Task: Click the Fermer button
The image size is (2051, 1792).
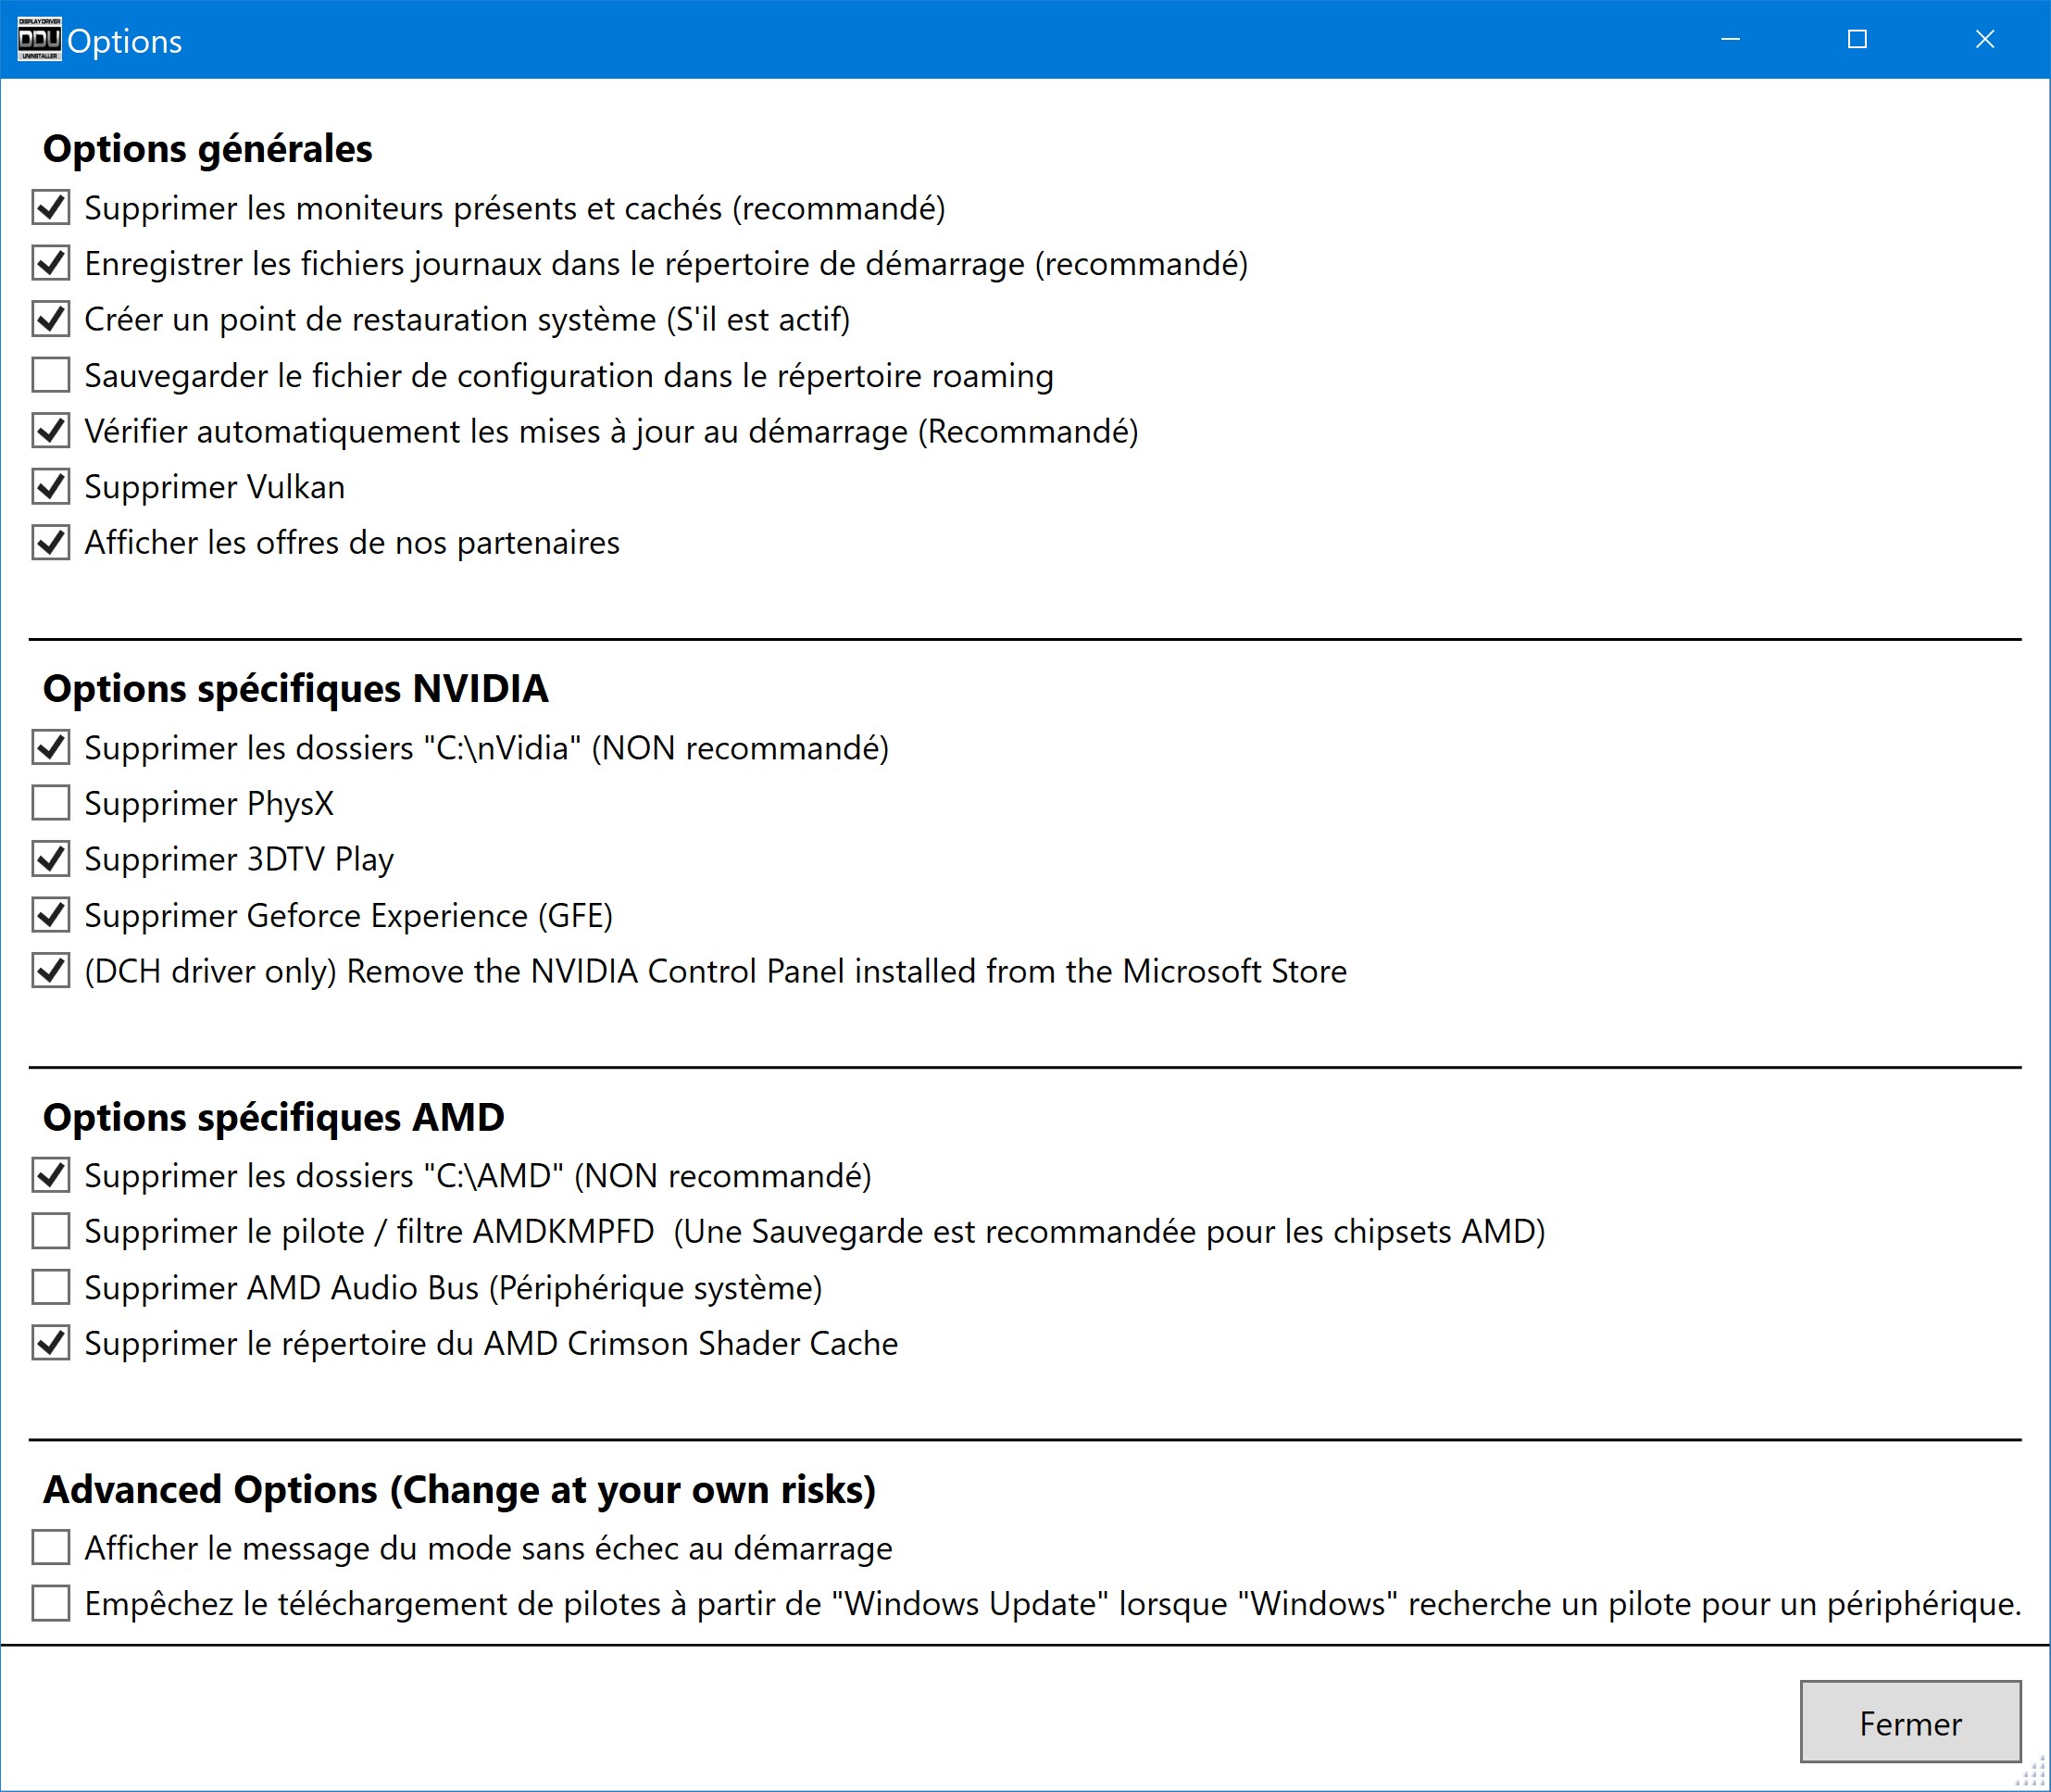Action: pyautogui.click(x=1910, y=1722)
